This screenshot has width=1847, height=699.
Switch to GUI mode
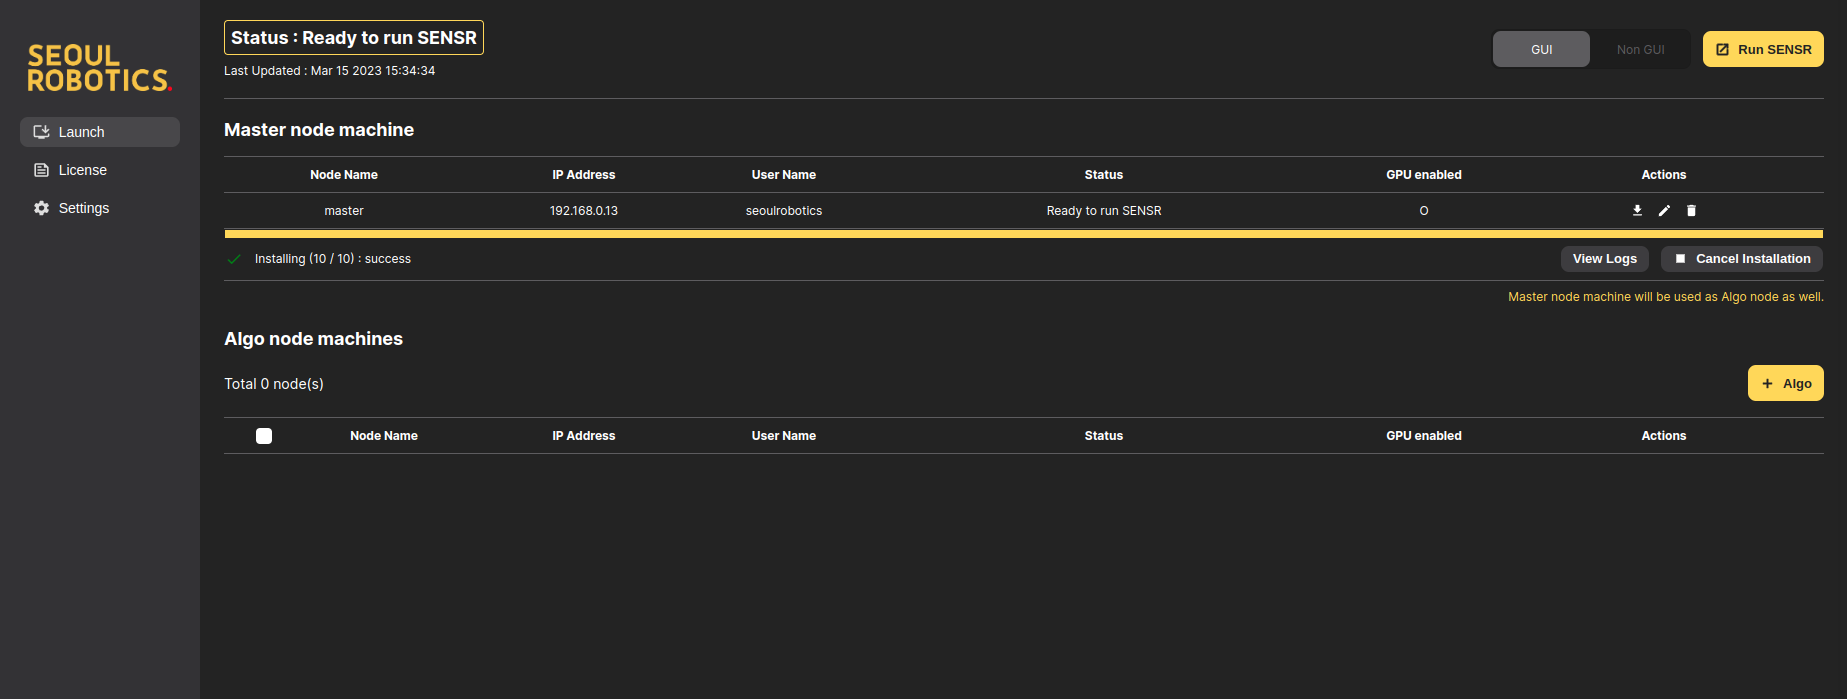(x=1541, y=49)
